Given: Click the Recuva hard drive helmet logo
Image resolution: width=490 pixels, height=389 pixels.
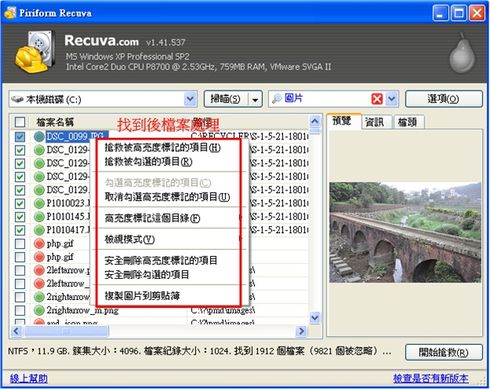Looking at the screenshot, I should click(34, 51).
